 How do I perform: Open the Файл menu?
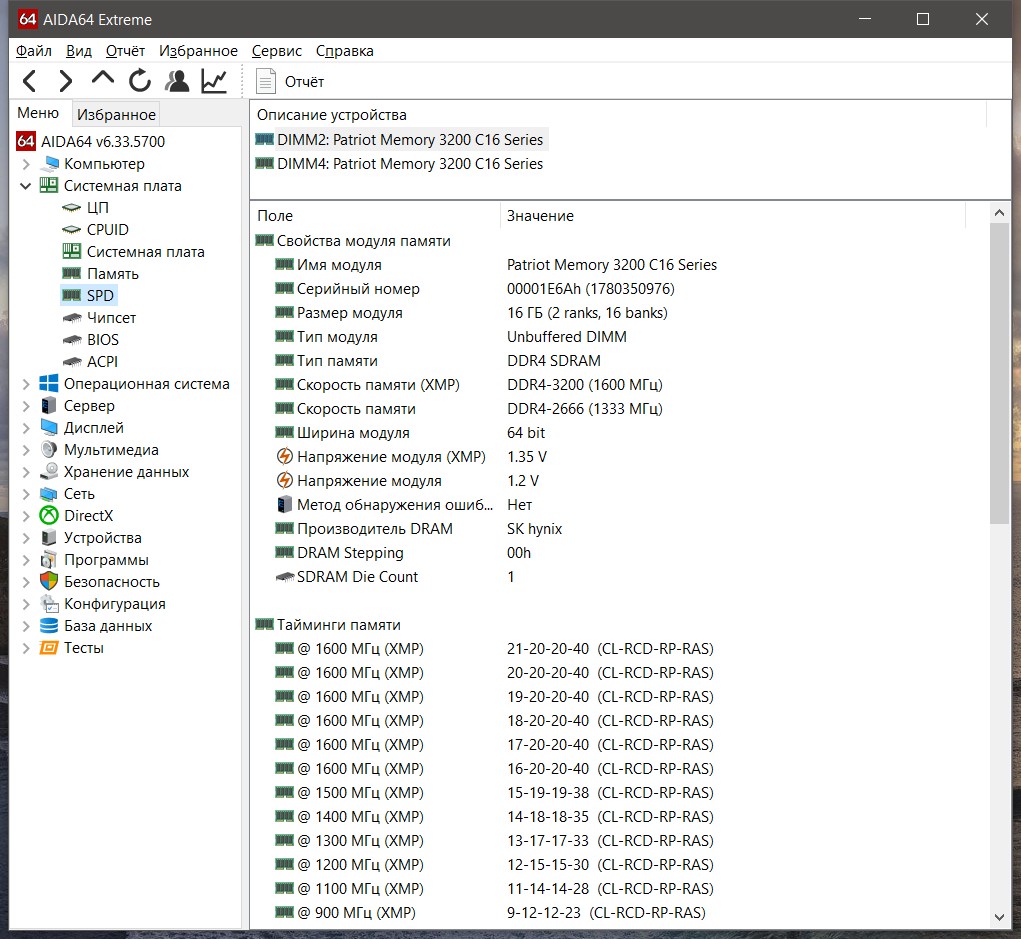point(34,51)
